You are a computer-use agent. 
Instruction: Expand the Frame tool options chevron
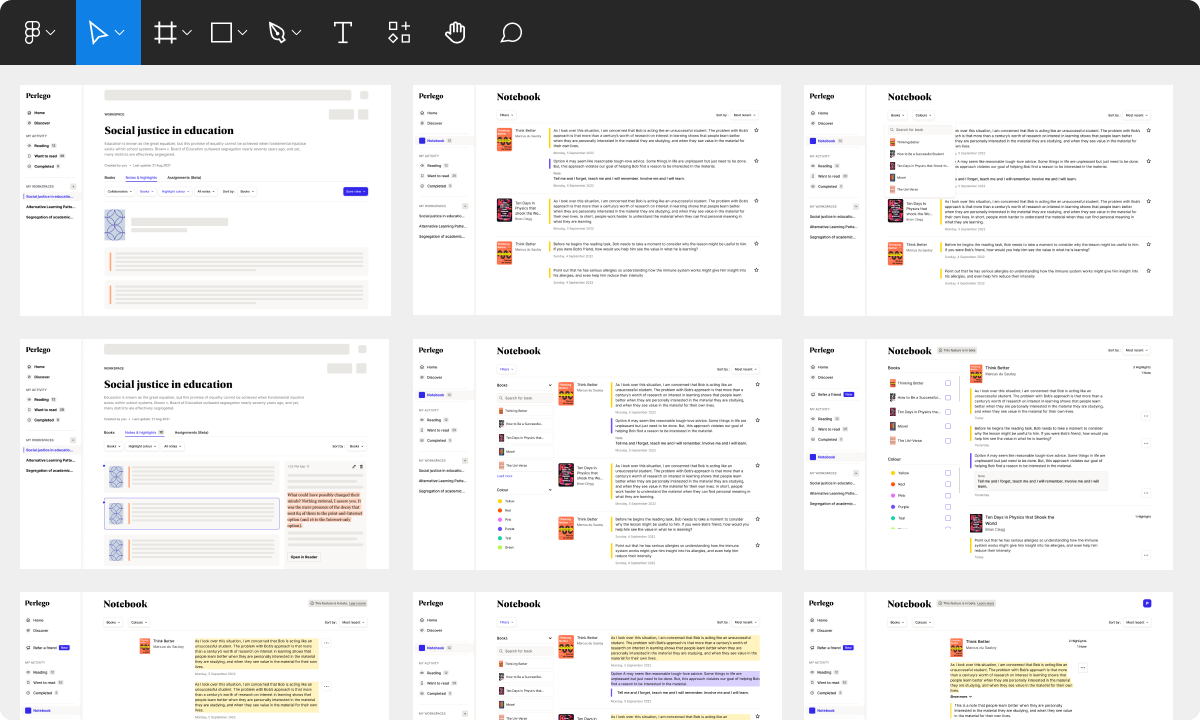click(x=187, y=33)
